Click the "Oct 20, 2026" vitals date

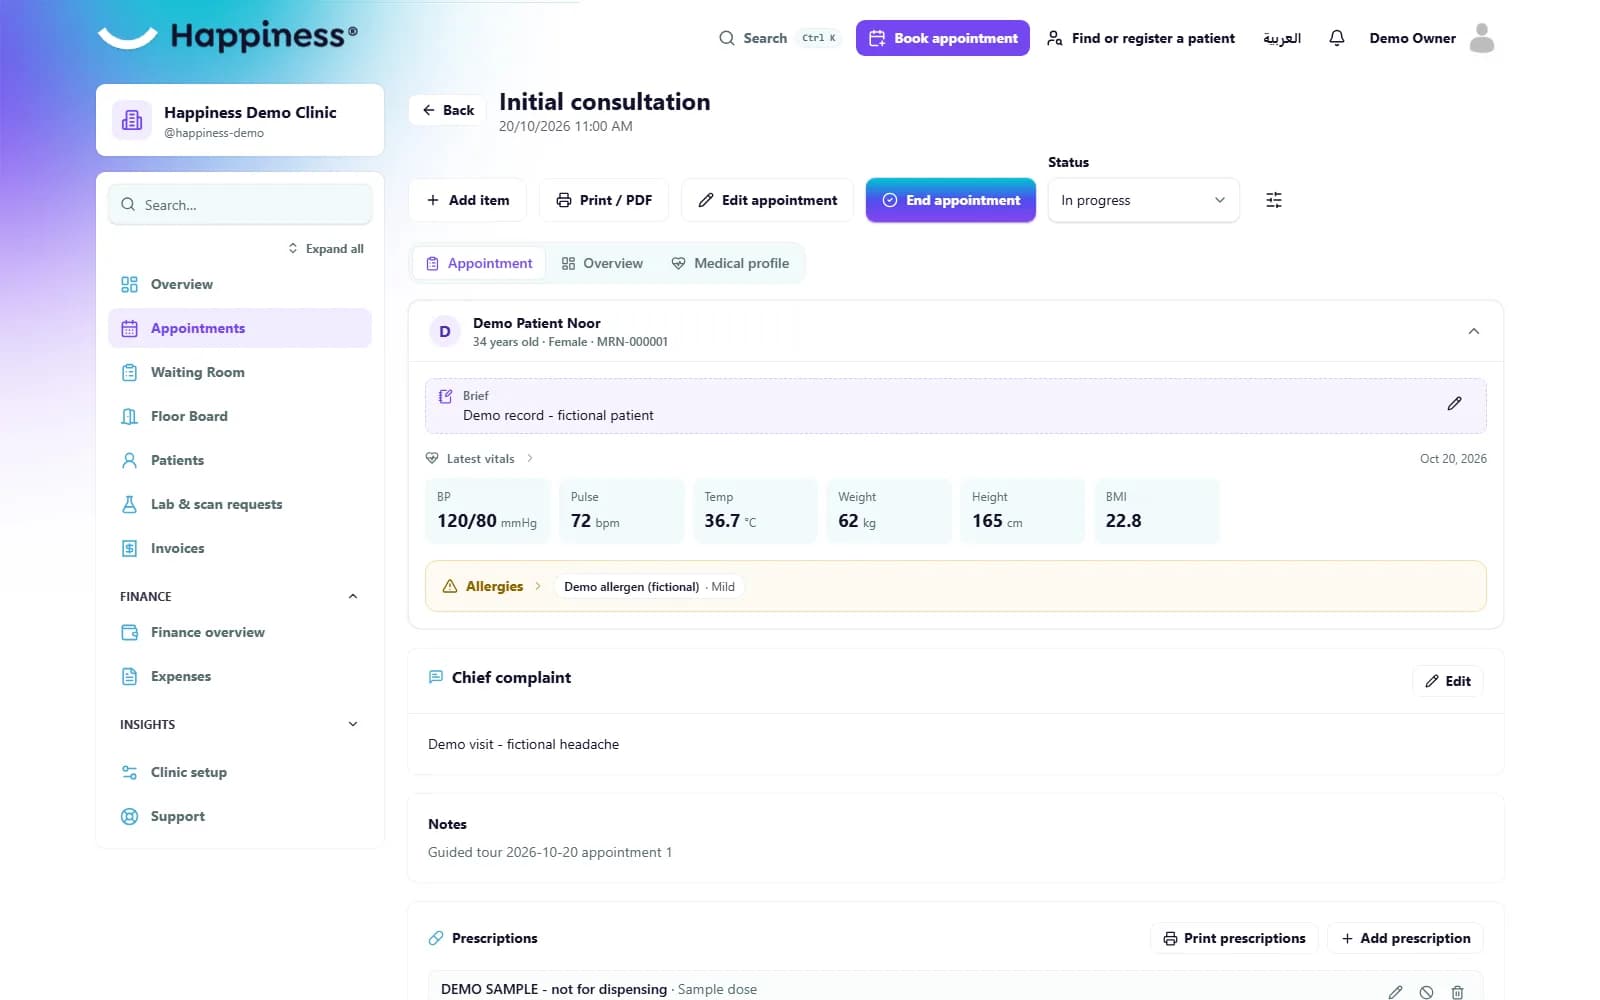(1453, 458)
